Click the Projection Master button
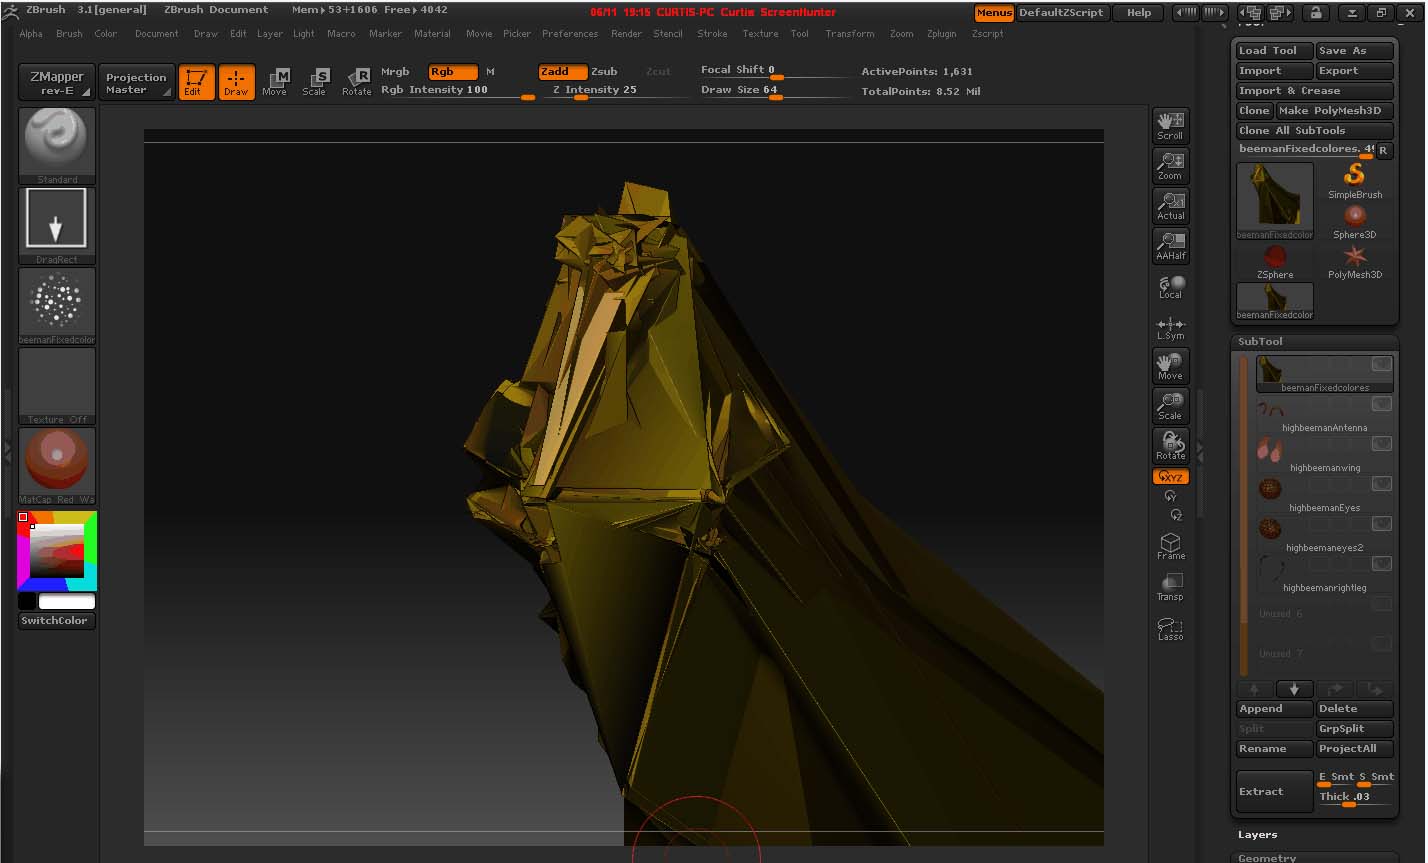Screen dimensions: 1428x863 136,83
